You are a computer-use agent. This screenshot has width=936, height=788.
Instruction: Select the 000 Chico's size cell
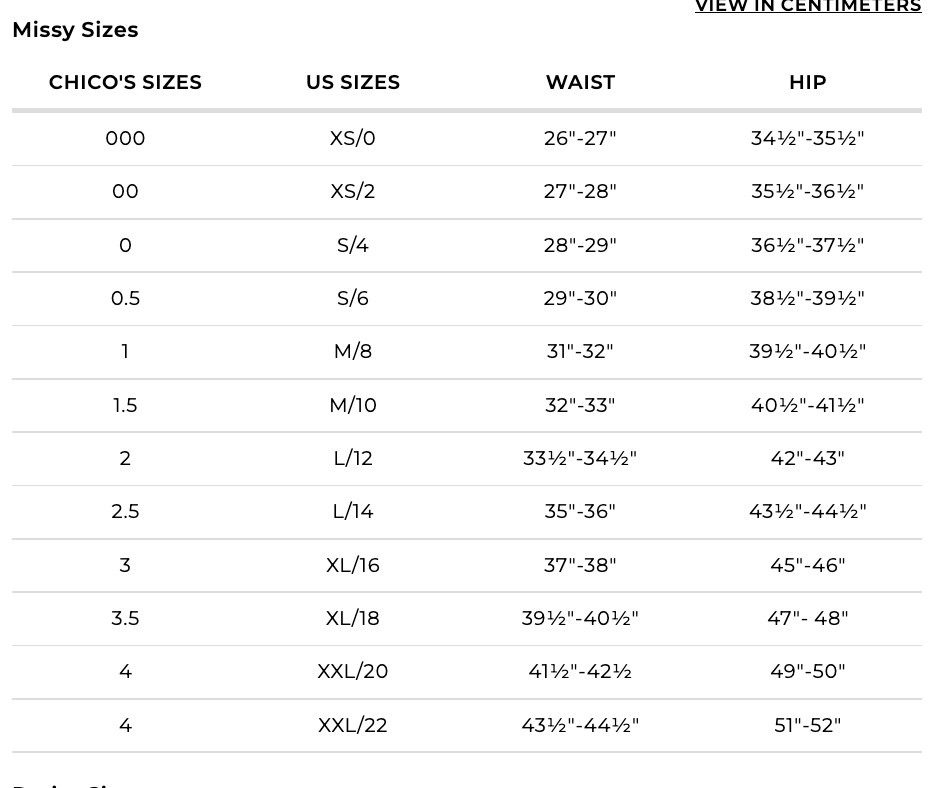click(x=125, y=138)
